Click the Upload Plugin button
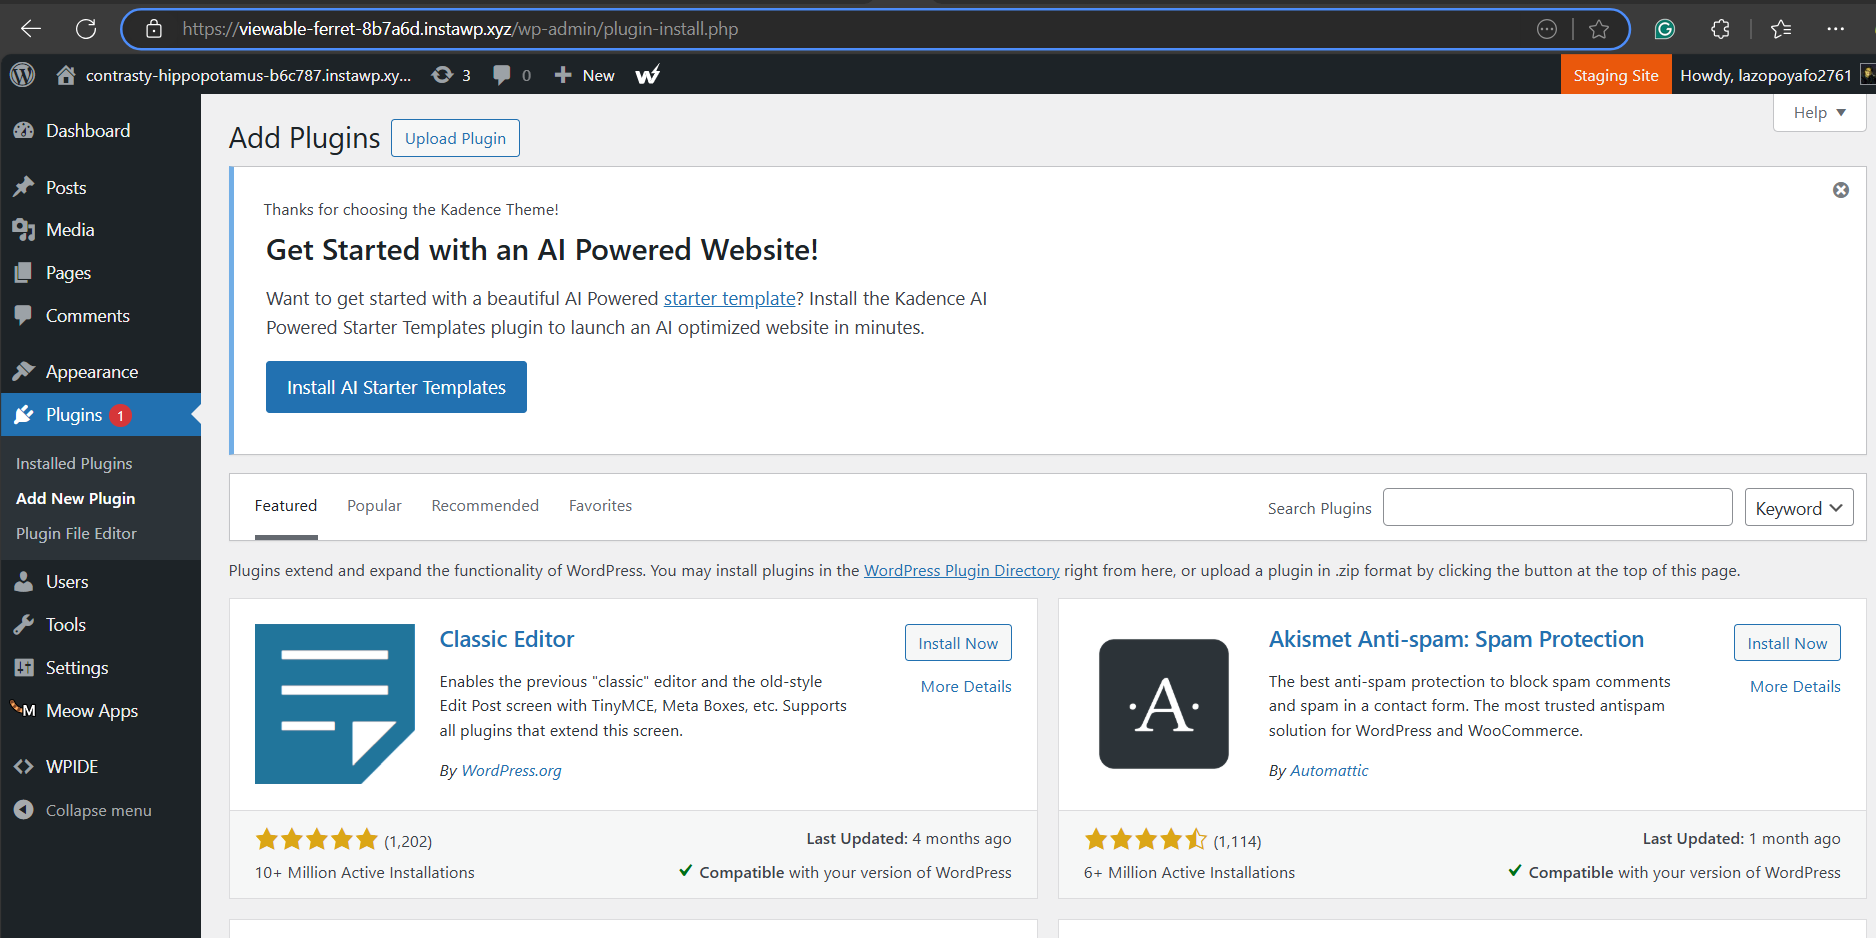Screen dimensions: 1876x938 455,138
